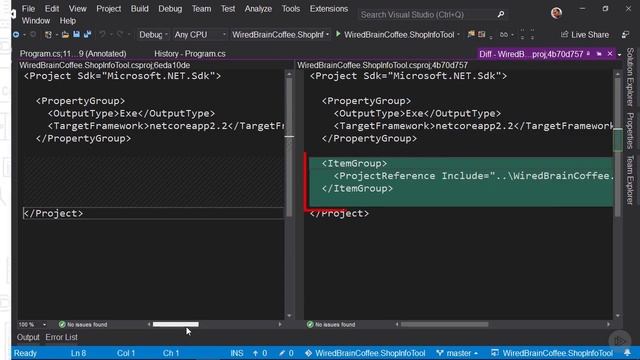
Task: Switch to History - Program.cs tab
Action: 190,54
